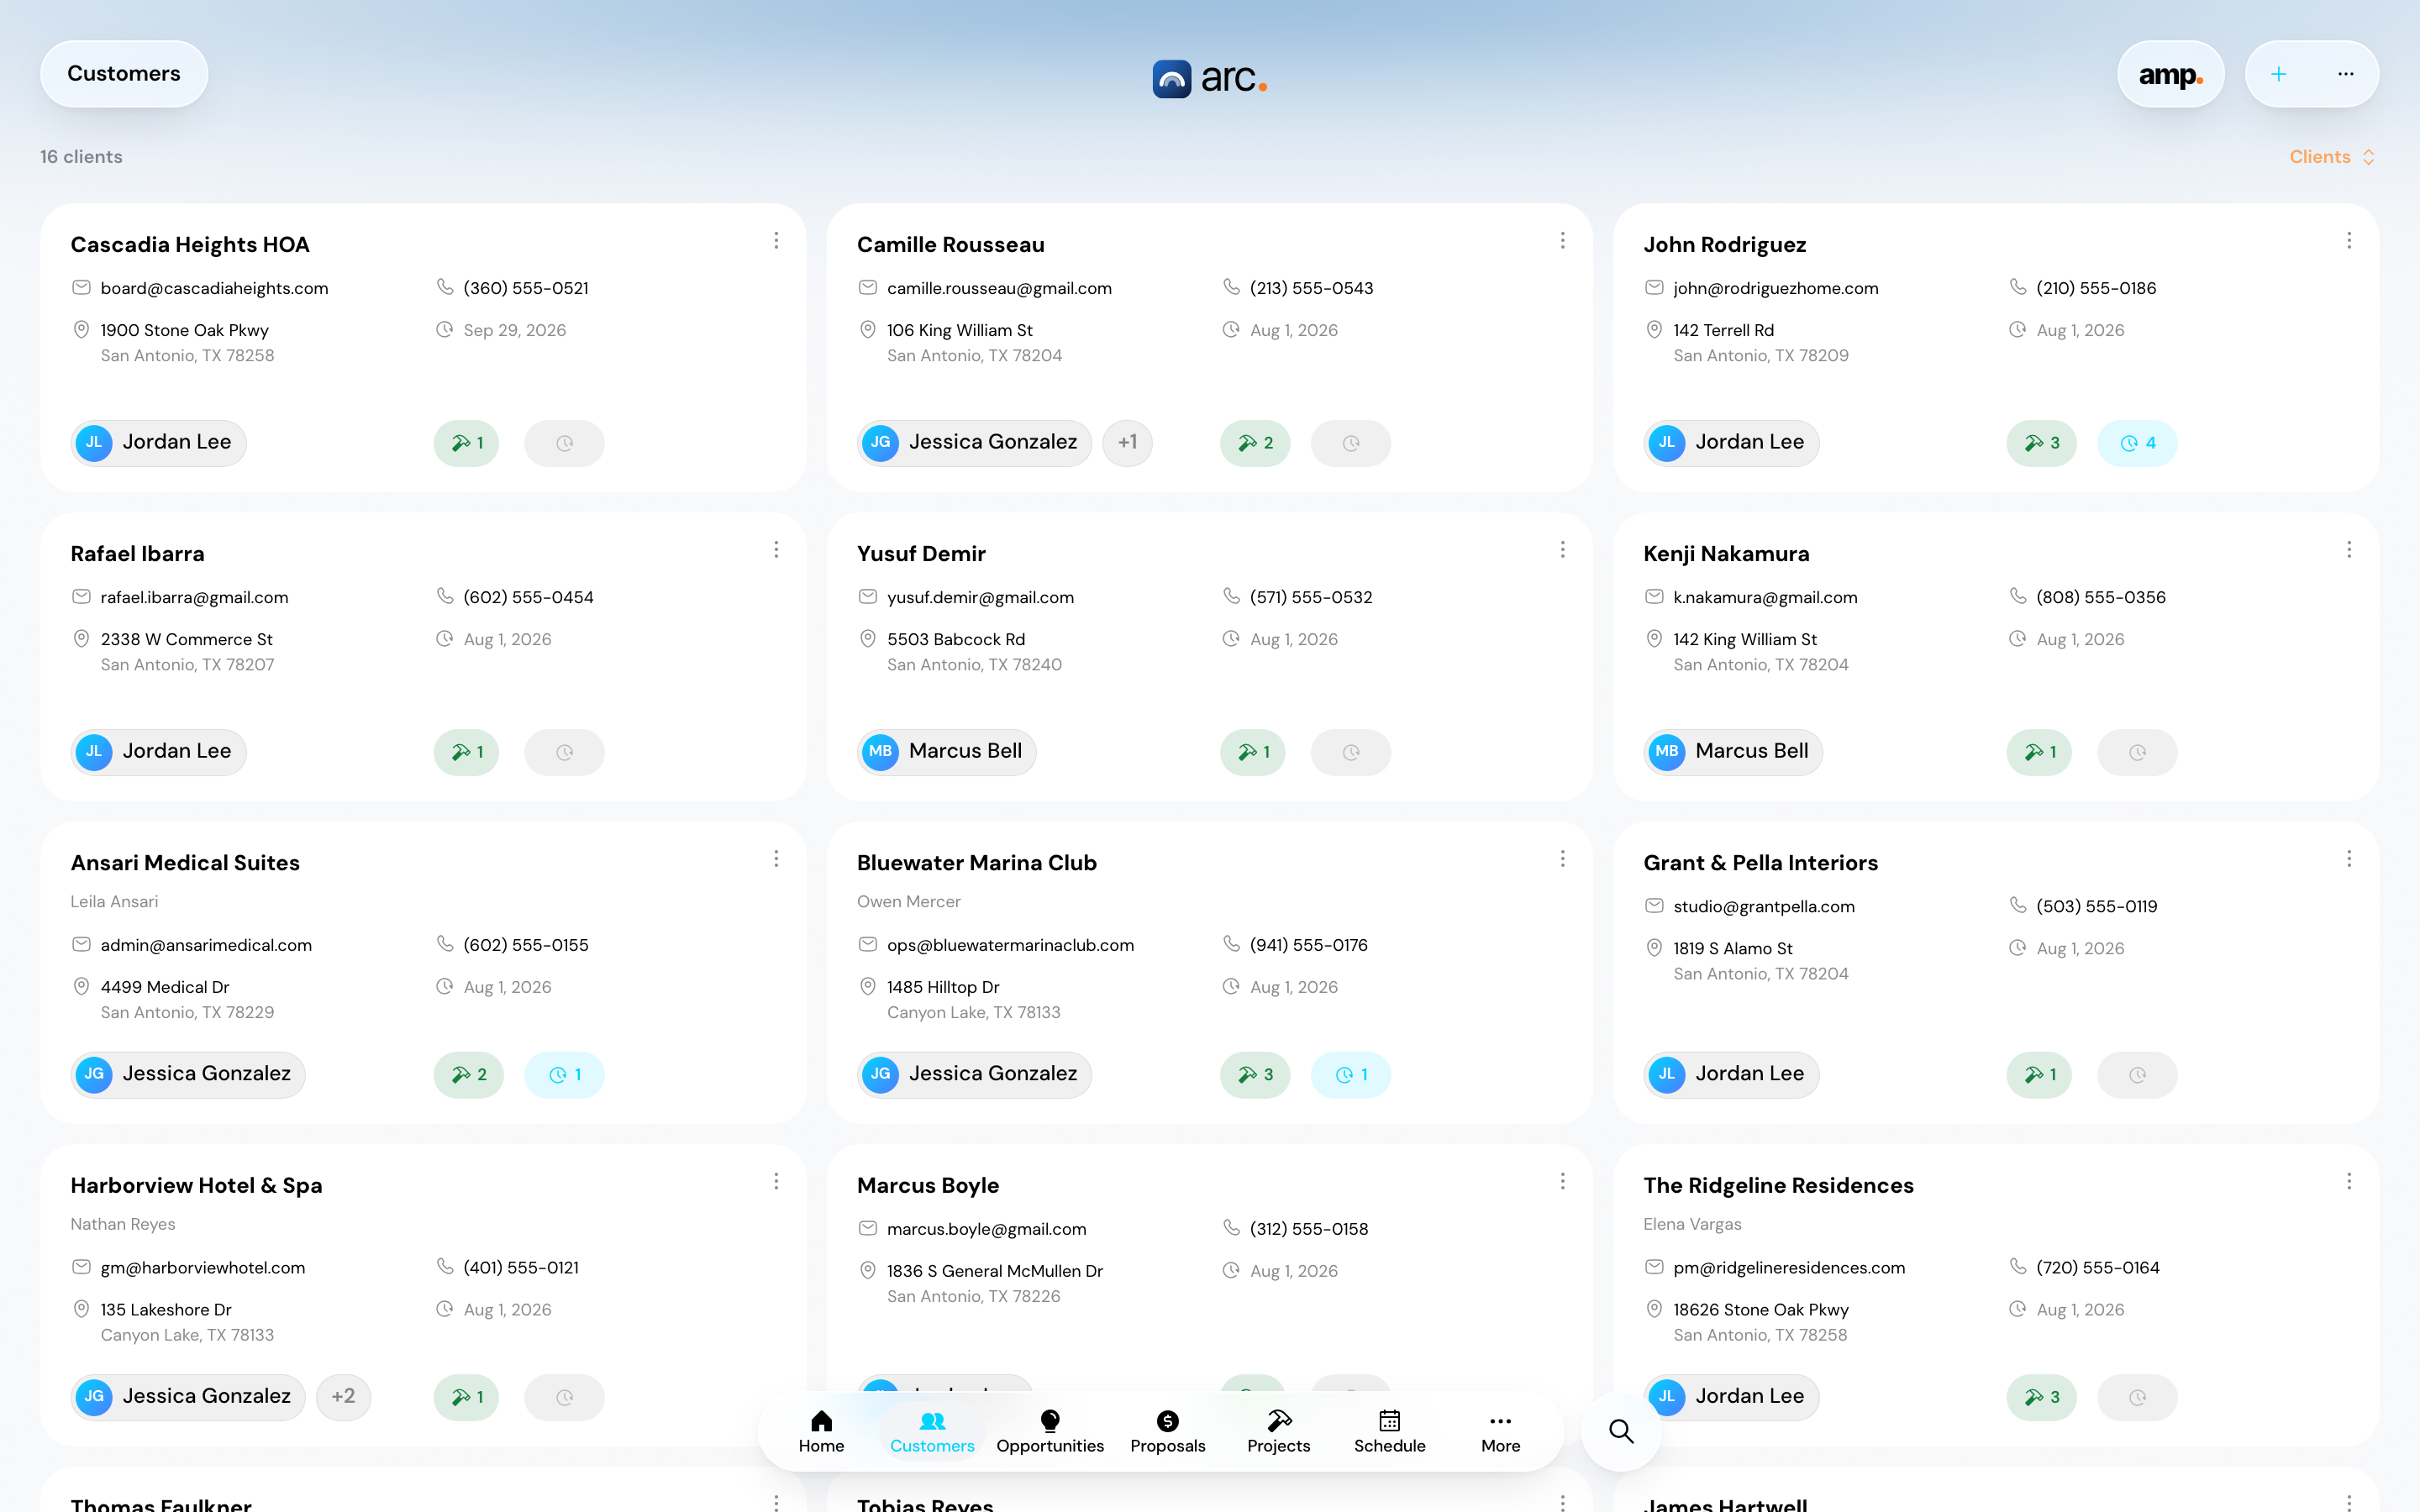
Task: Open Cascadia Heights HOA card menu
Action: (776, 241)
